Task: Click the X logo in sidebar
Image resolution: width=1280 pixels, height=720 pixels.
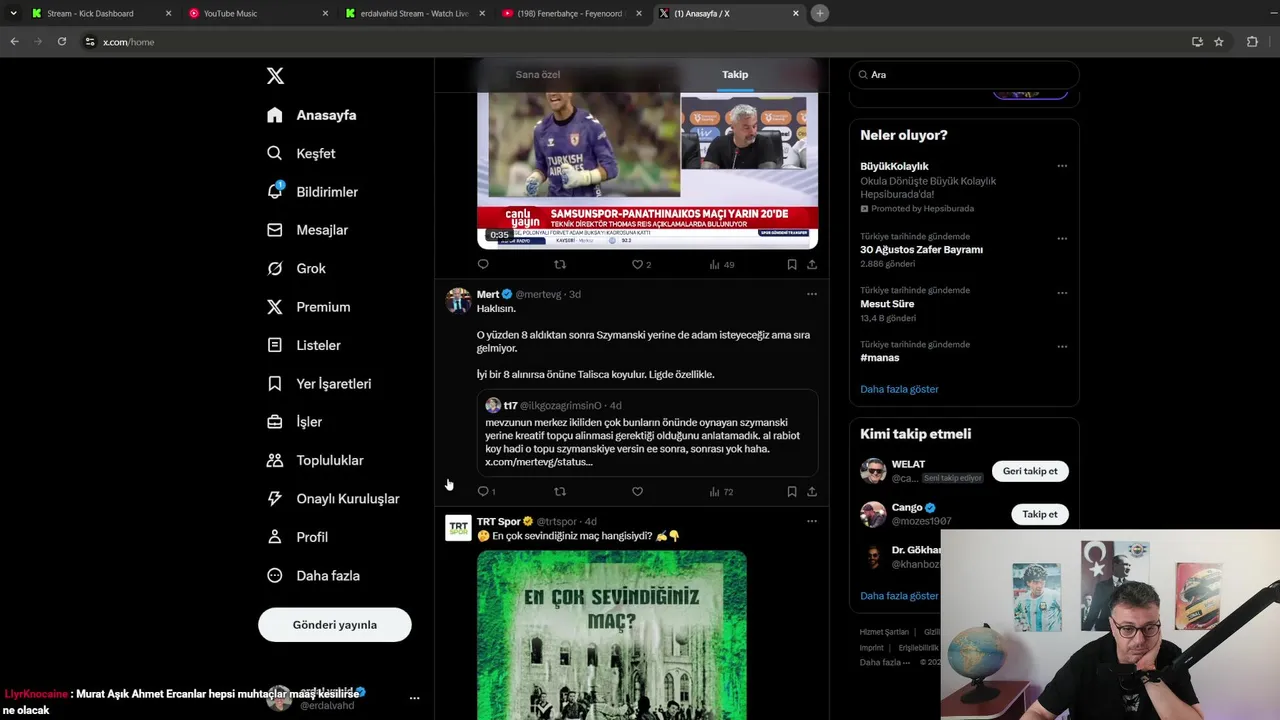Action: (x=275, y=76)
